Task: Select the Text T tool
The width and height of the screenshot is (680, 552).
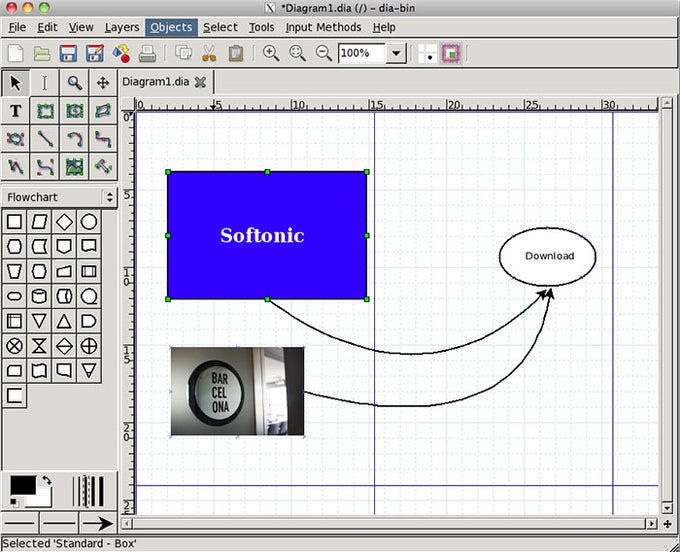Action: point(15,111)
